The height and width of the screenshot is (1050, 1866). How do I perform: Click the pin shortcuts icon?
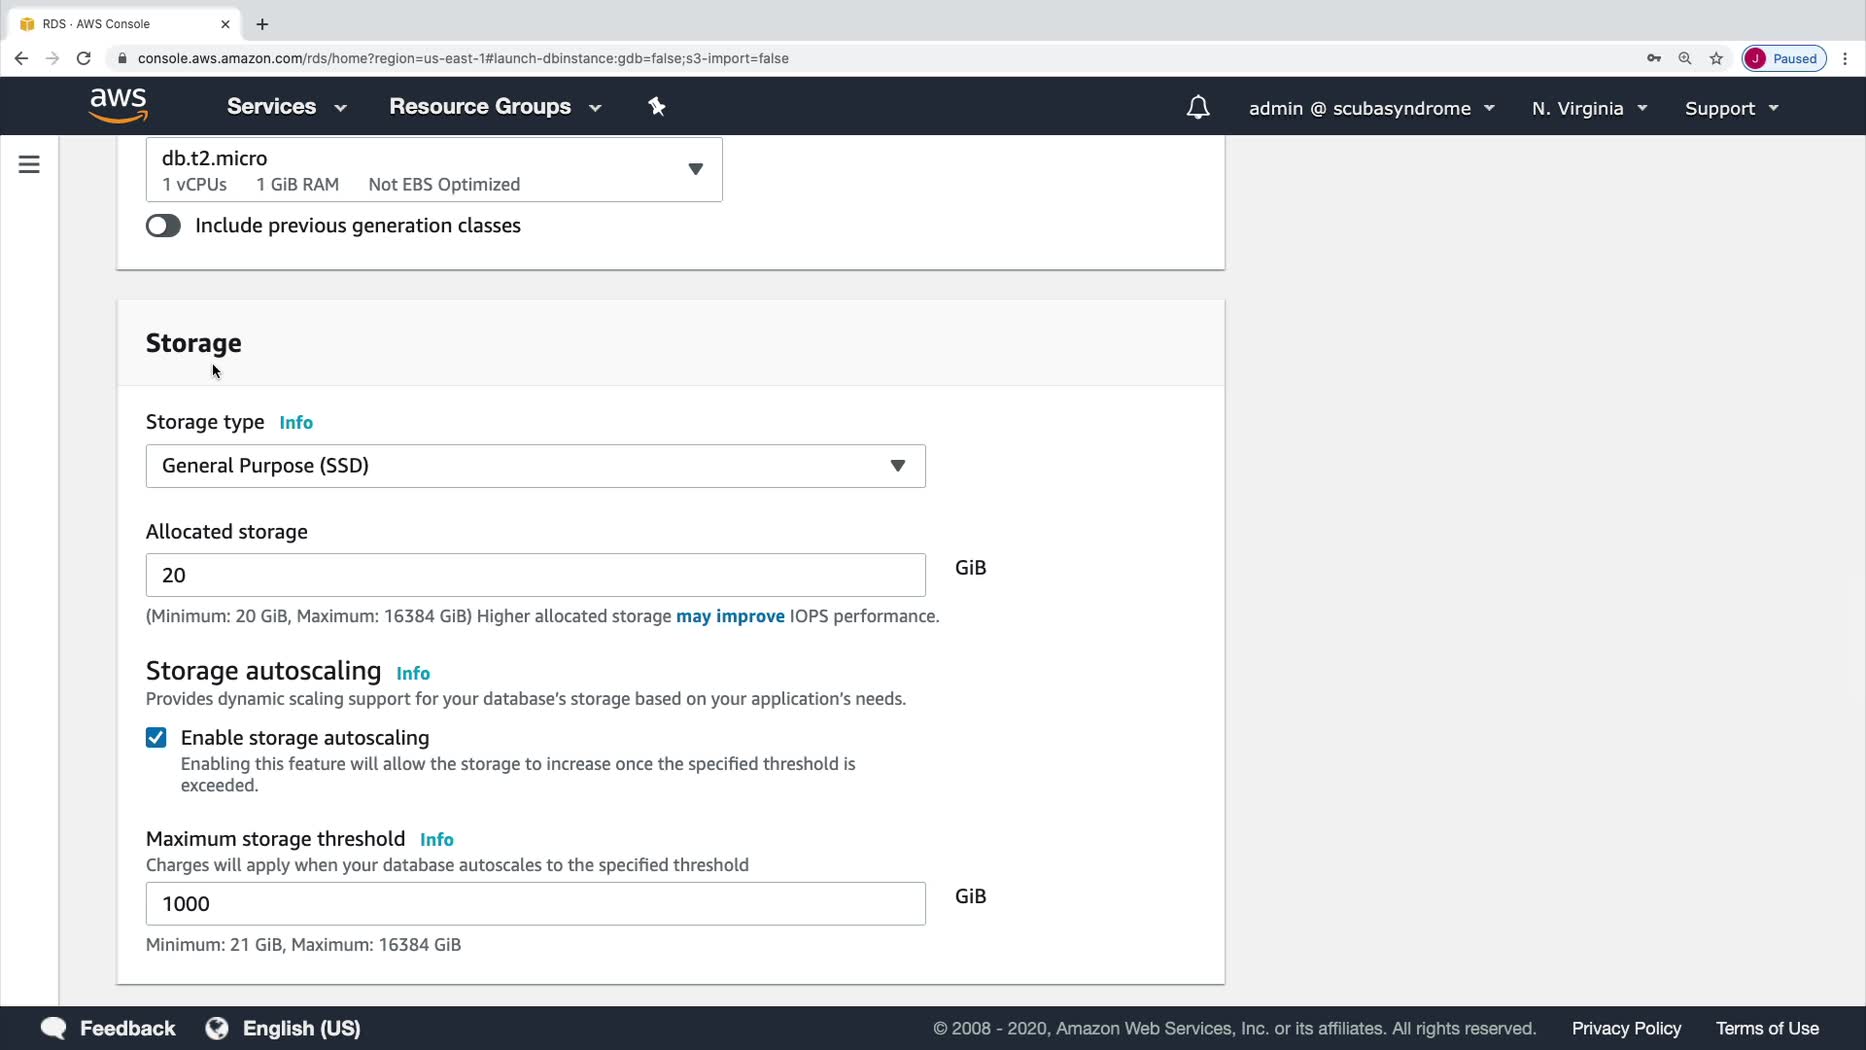tap(657, 107)
